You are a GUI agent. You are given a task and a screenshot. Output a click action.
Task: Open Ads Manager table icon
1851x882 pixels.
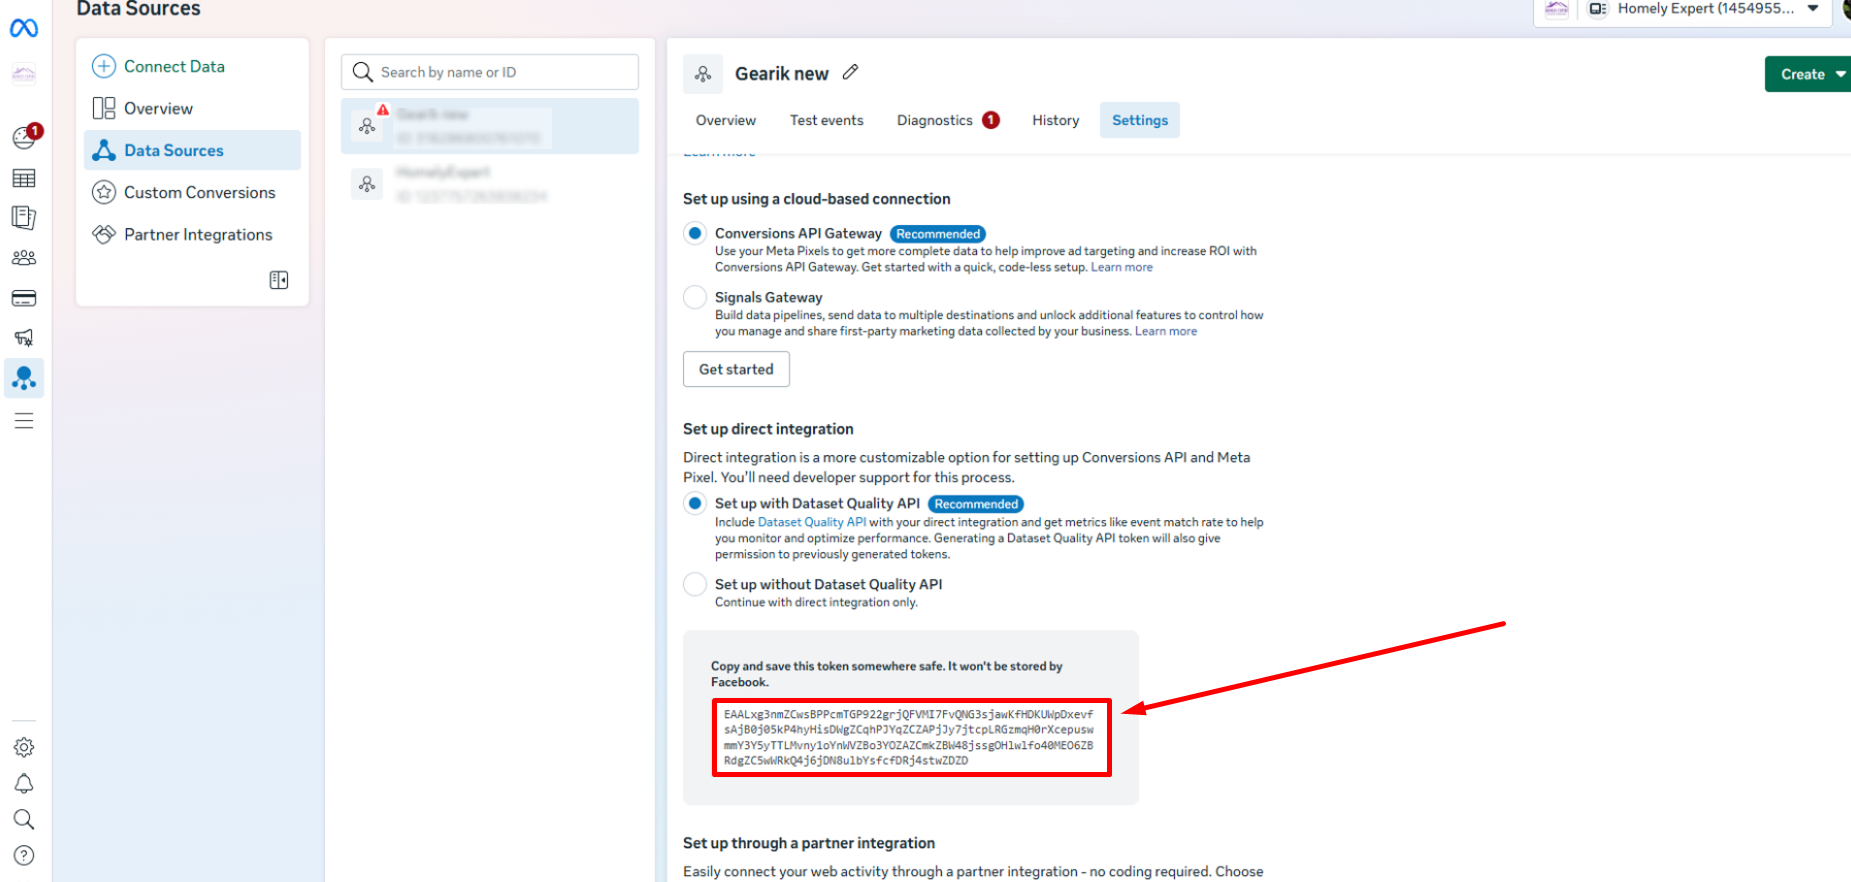[24, 178]
